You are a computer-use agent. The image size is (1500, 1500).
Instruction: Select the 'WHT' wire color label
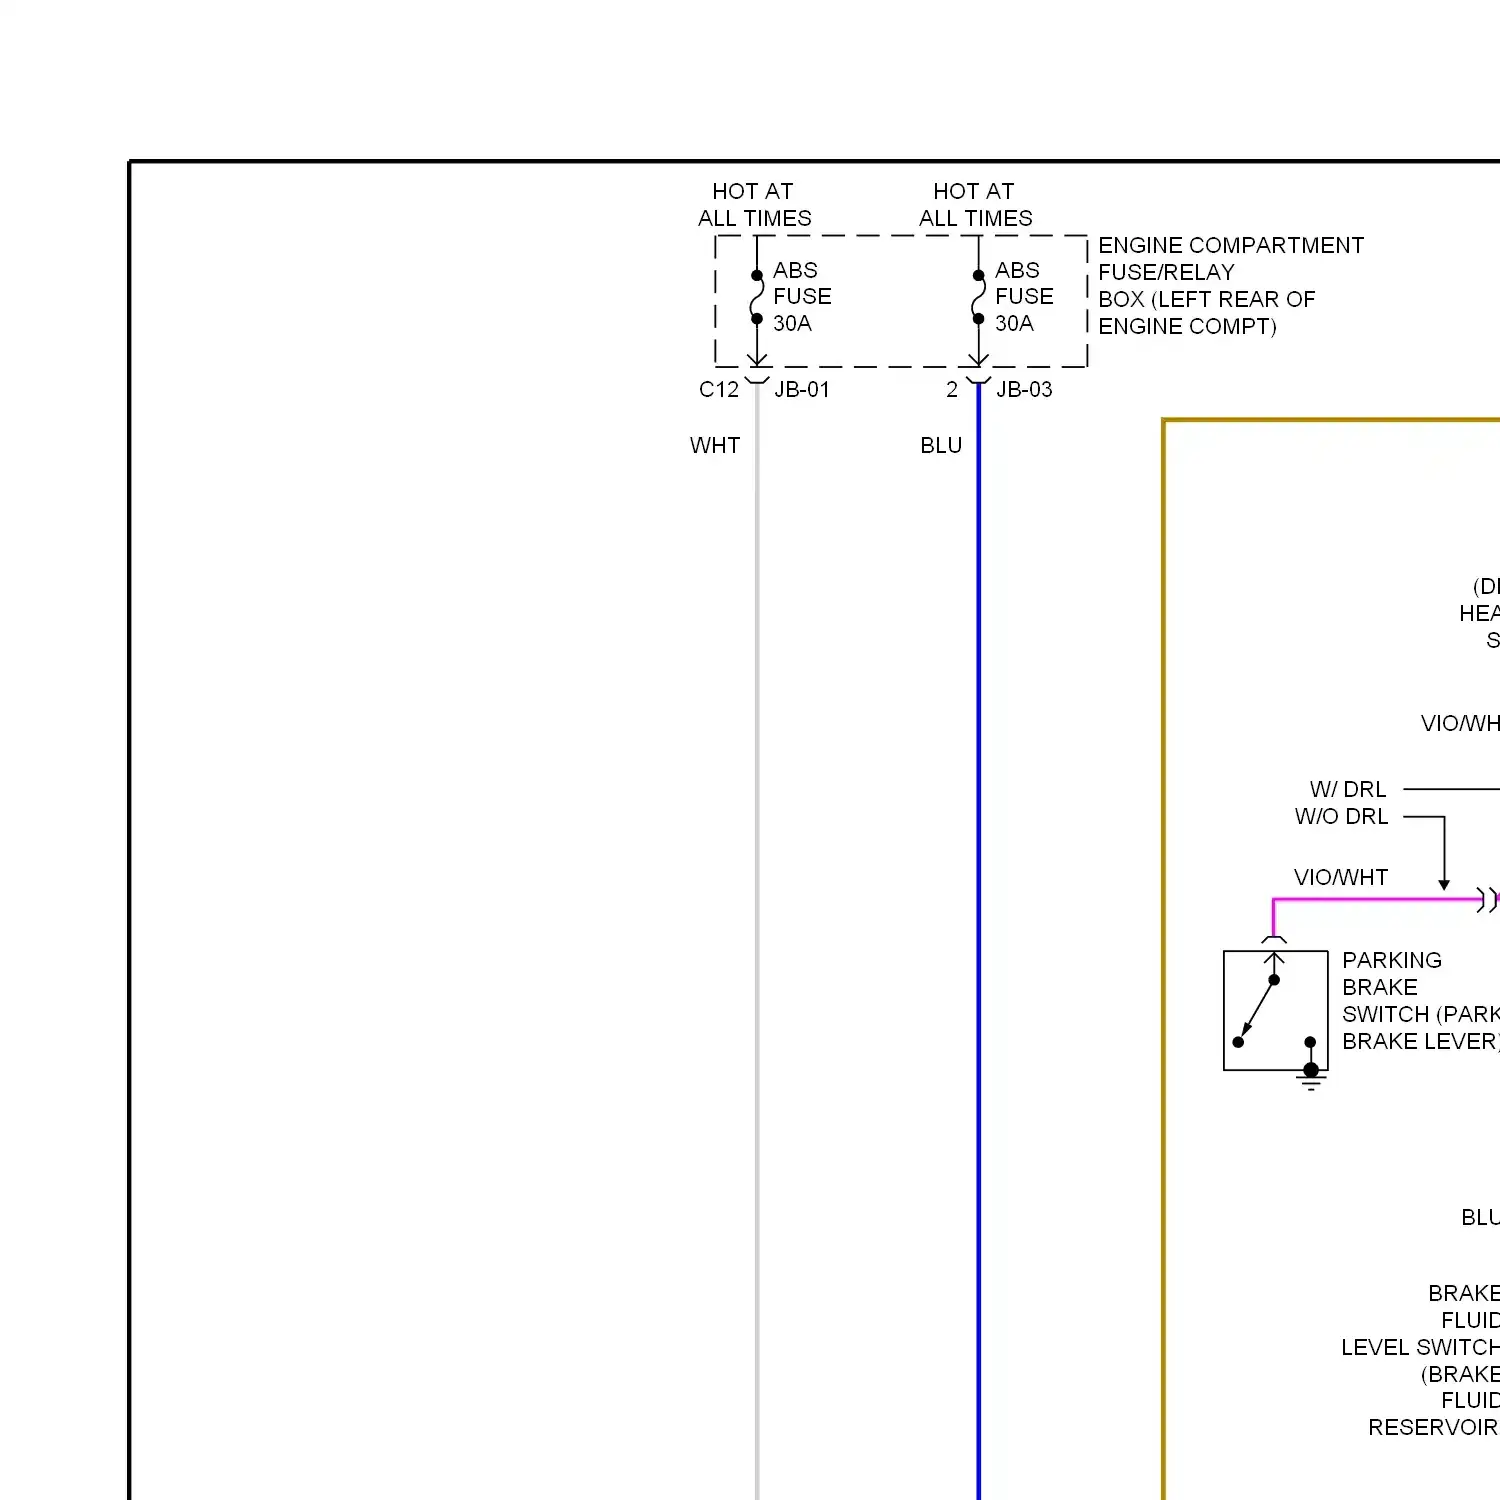coord(715,446)
